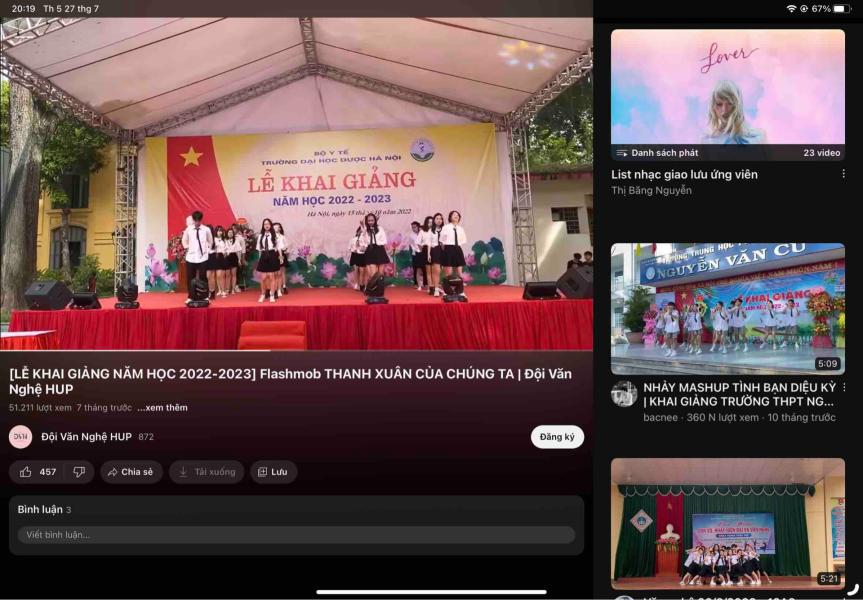Play the Nguyễn Văn Cừ dance video thumbnail
This screenshot has width=863, height=600.
(727, 308)
